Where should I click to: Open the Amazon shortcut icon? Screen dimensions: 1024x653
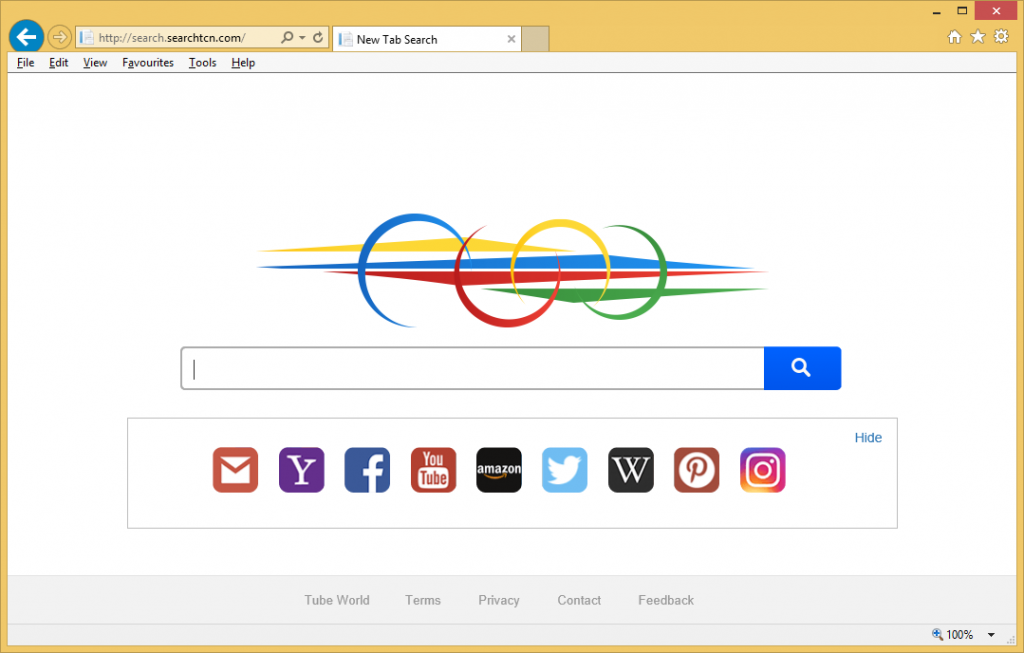coord(499,470)
